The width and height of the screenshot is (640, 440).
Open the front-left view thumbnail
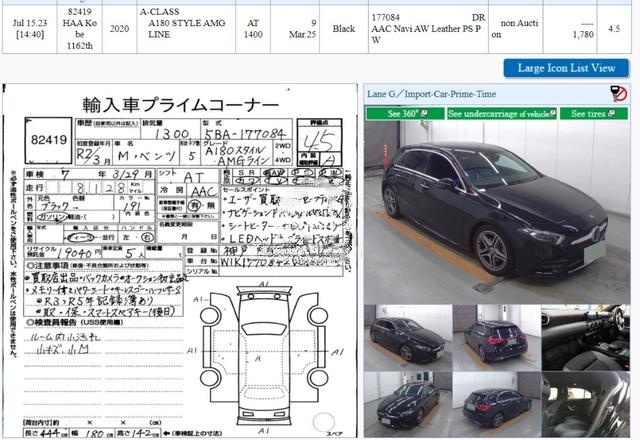pyautogui.click(x=407, y=336)
